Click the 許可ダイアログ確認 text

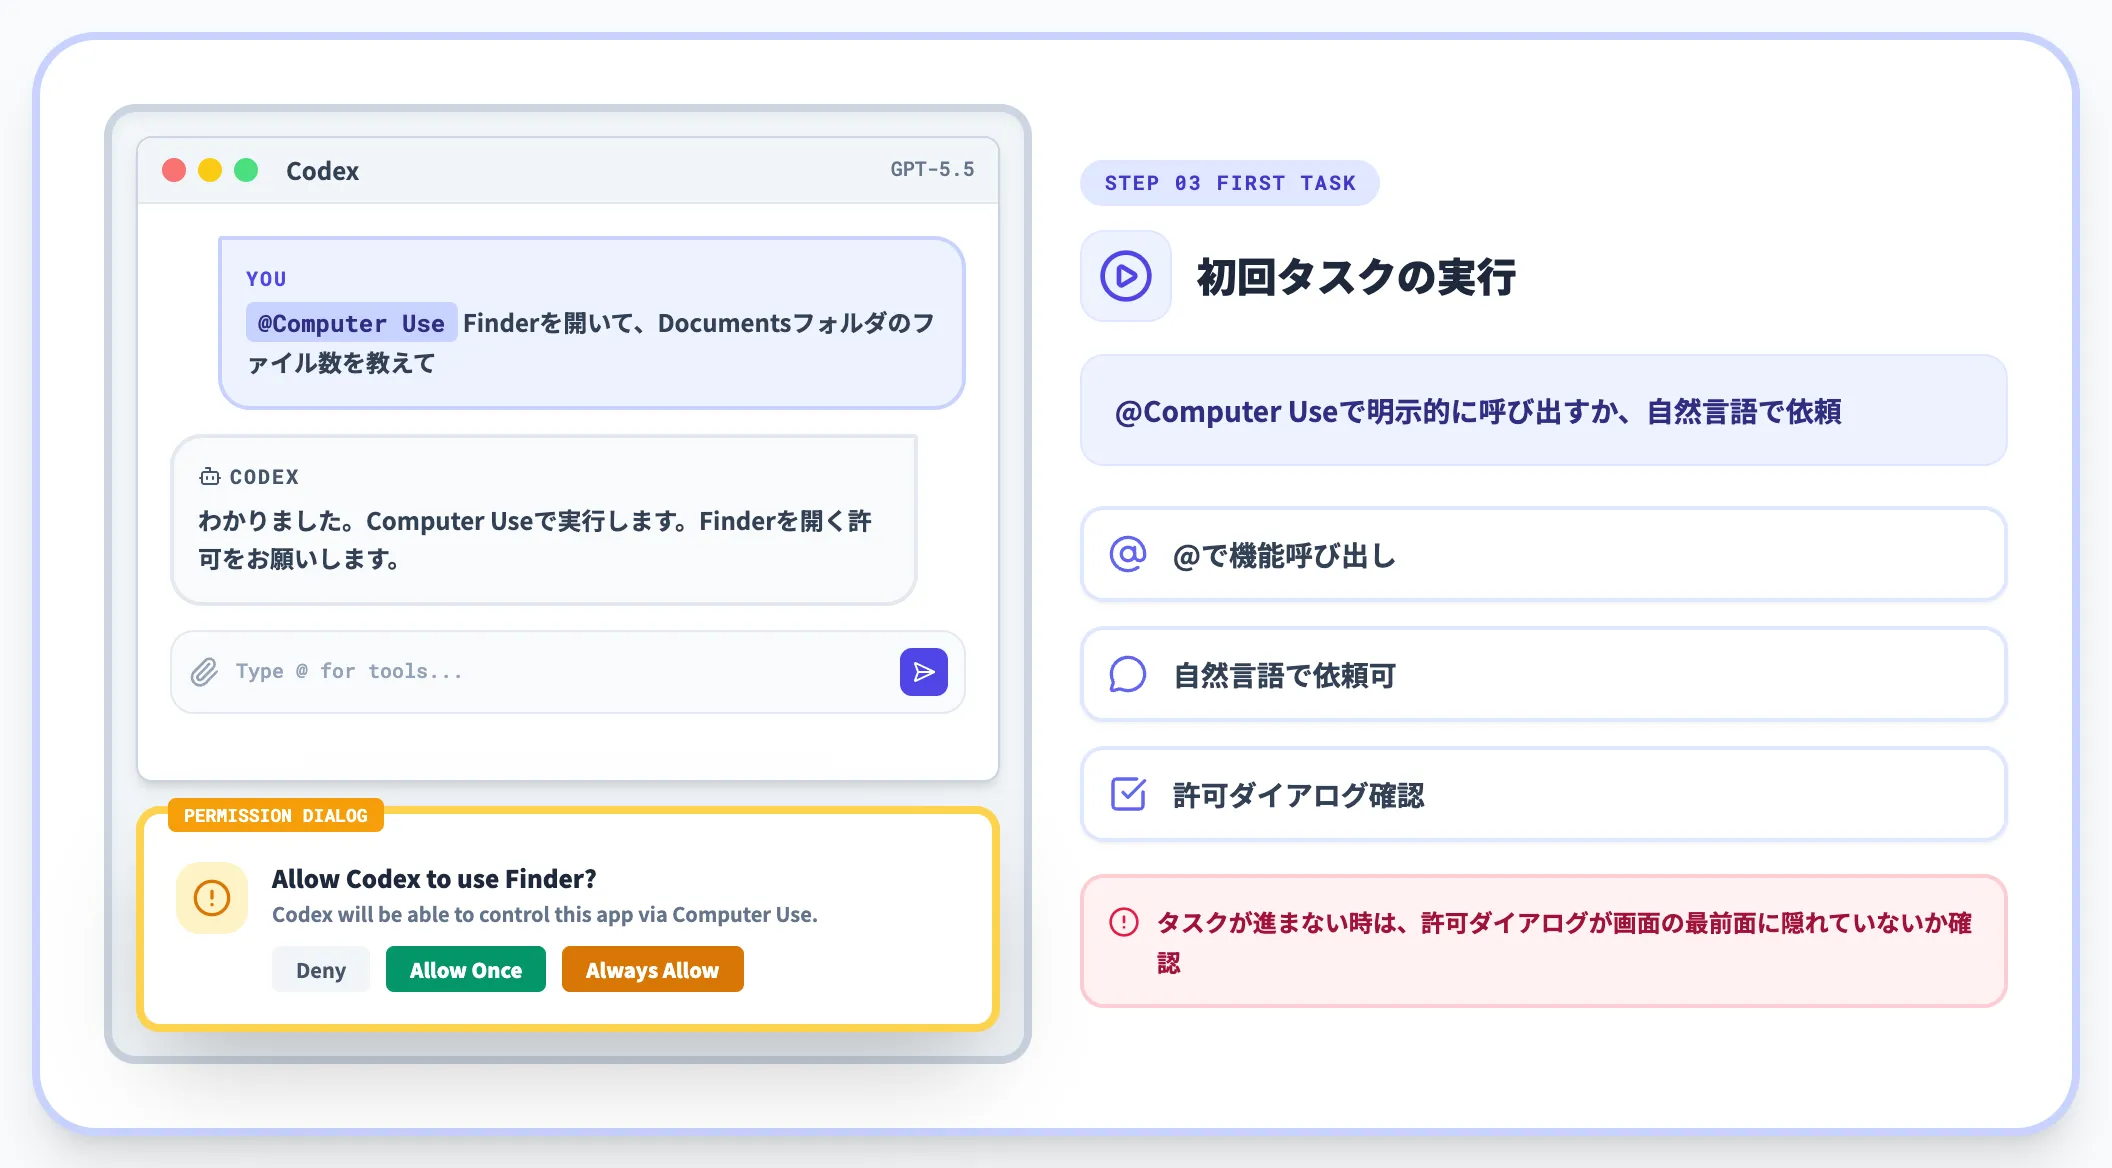coord(1298,795)
